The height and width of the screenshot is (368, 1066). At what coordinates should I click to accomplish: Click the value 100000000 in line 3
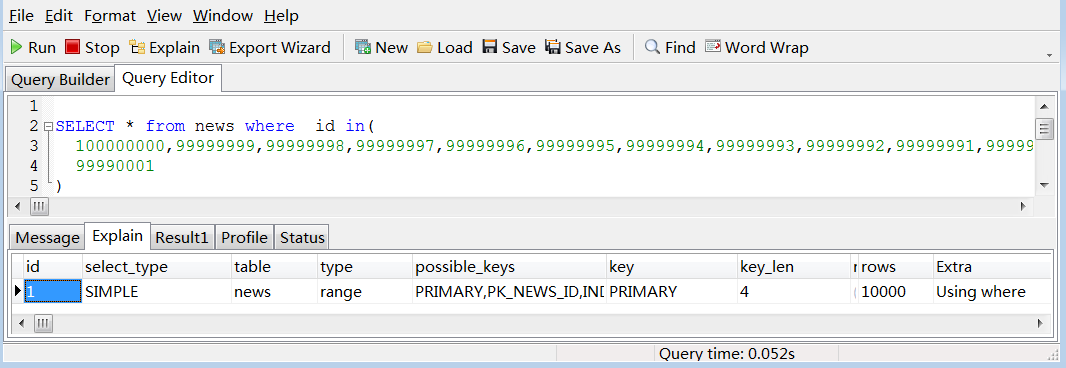[120, 146]
